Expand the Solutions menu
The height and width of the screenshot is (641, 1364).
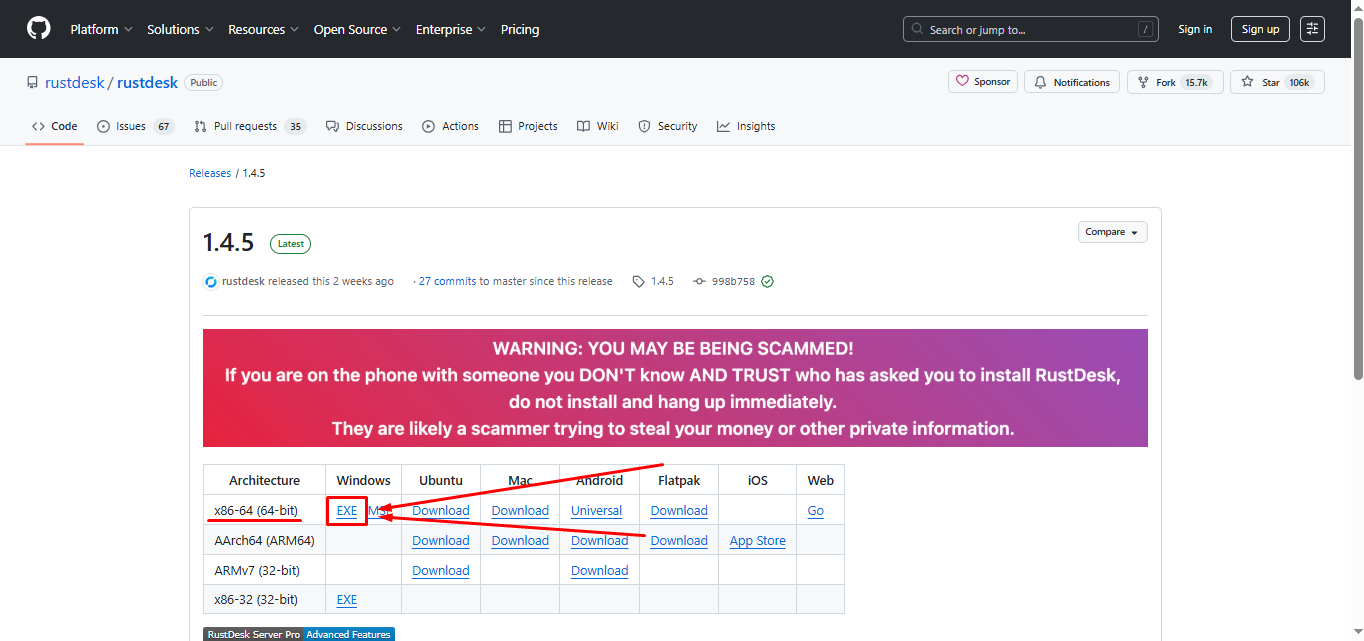point(180,29)
